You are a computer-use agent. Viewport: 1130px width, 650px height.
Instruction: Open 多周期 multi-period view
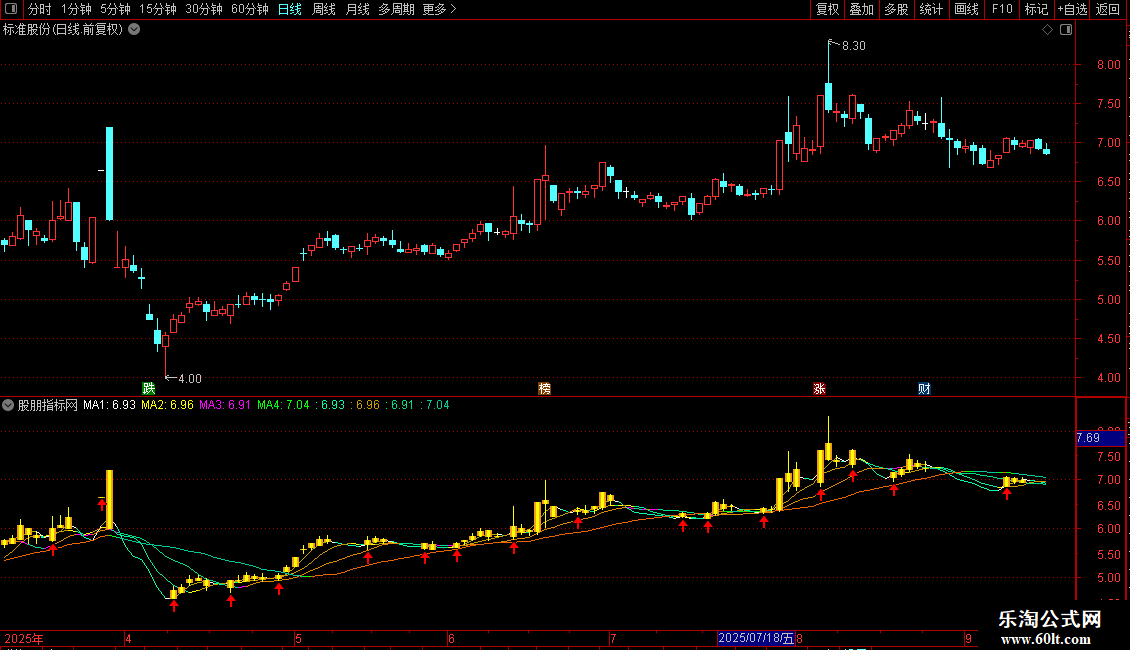[x=396, y=9]
